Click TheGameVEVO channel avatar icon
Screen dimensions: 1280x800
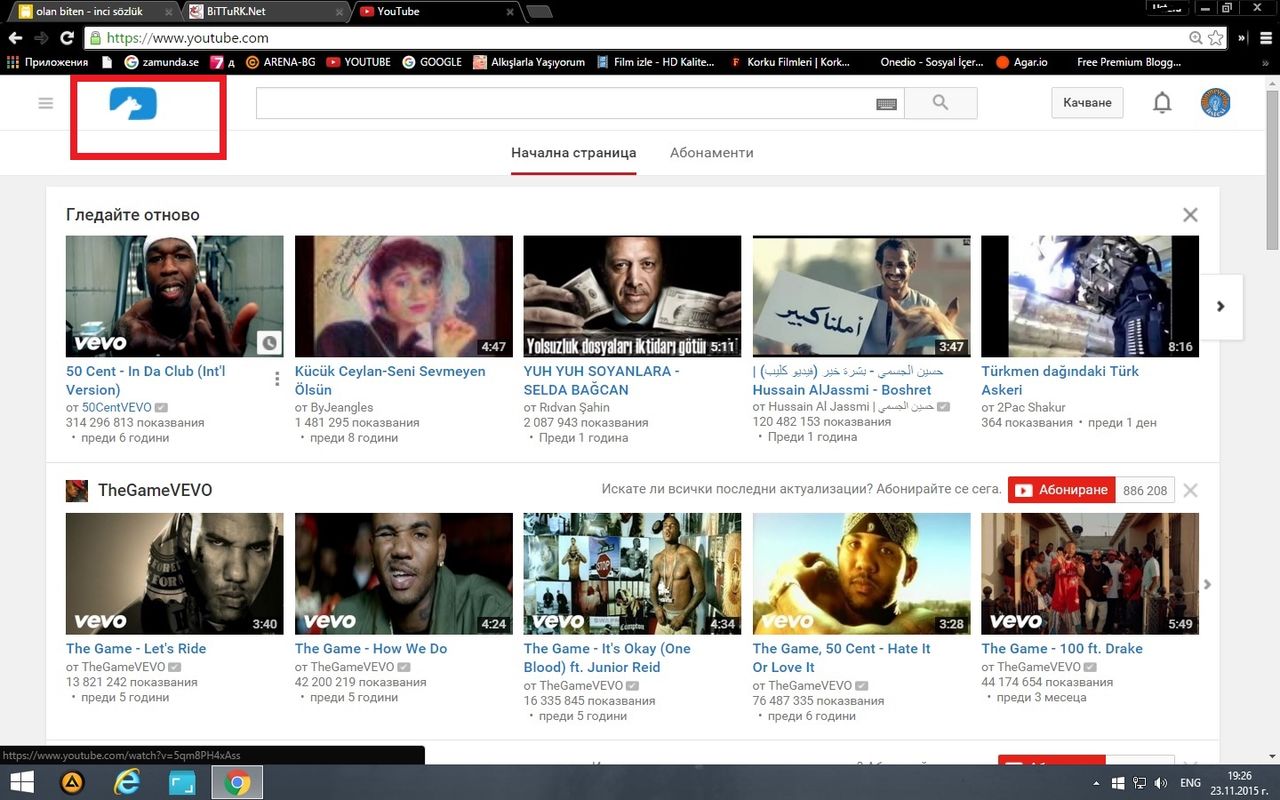coord(77,490)
